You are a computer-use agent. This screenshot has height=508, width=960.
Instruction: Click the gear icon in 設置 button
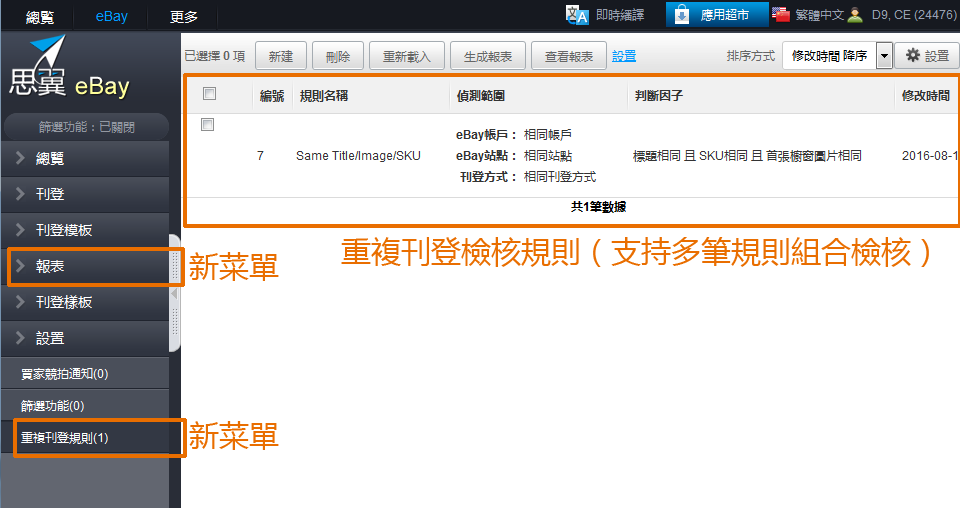point(913,55)
